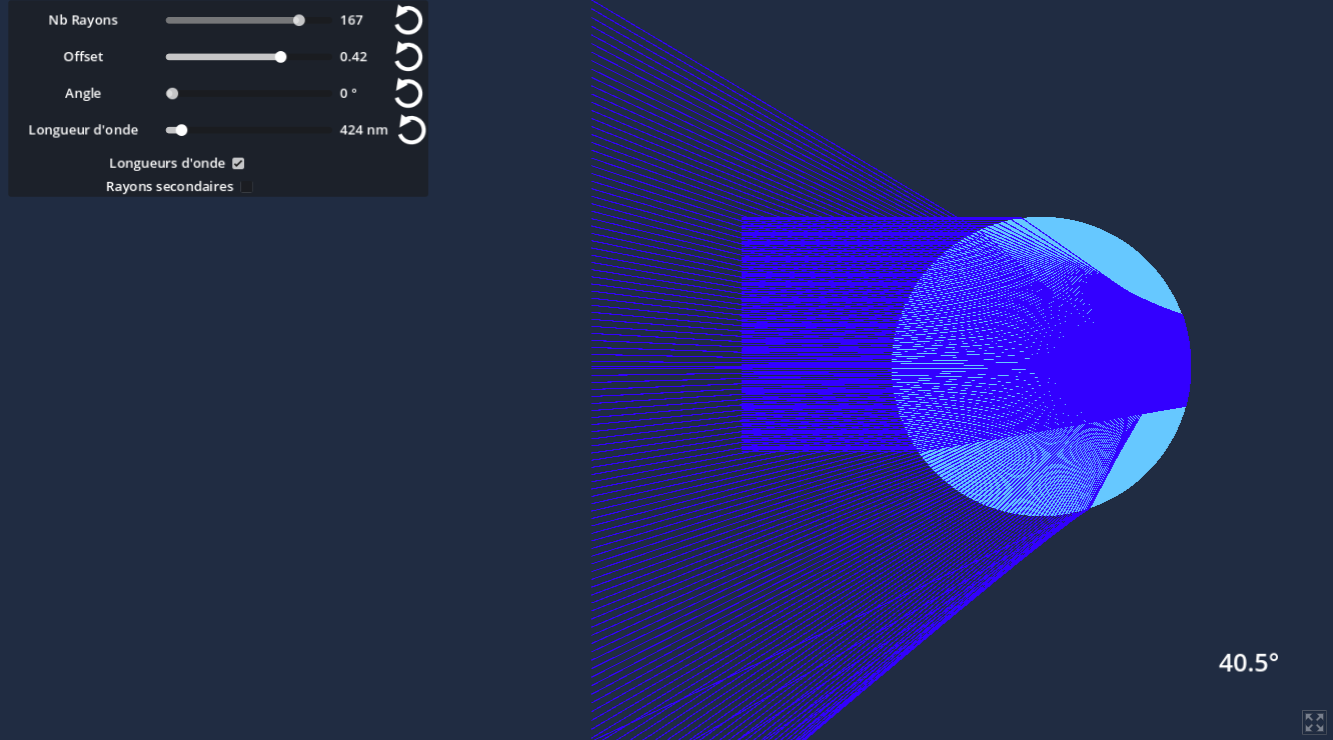1333x740 pixels.
Task: Toggle fullscreen mode icon
Action: click(x=1314, y=722)
